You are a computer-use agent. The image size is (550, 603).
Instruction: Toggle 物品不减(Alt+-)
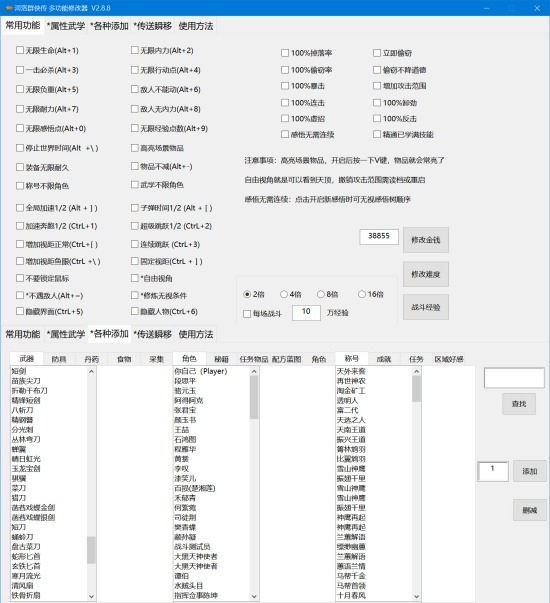(x=135, y=166)
